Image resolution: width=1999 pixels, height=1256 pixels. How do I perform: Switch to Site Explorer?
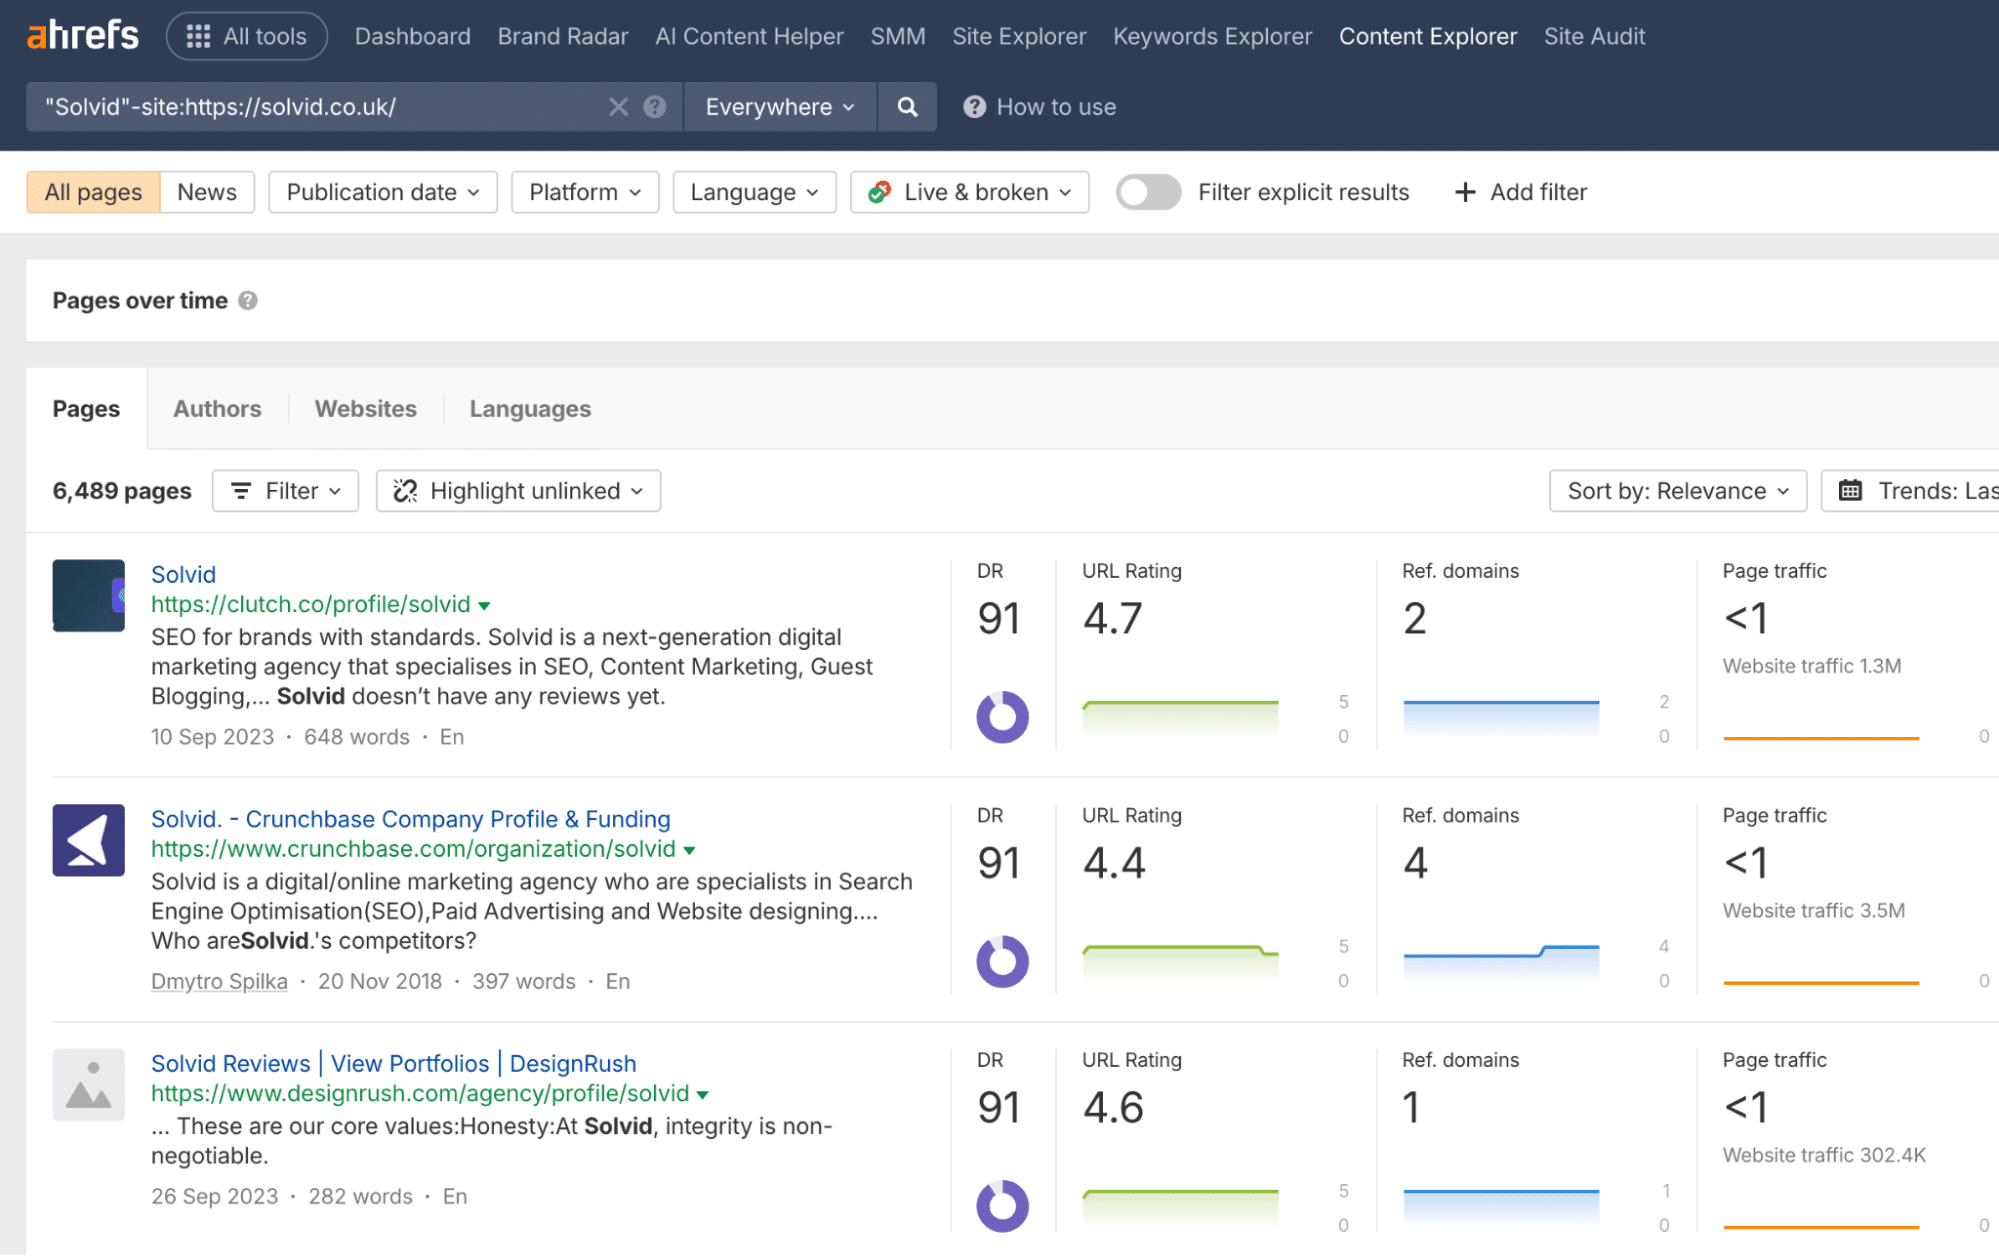point(1019,36)
